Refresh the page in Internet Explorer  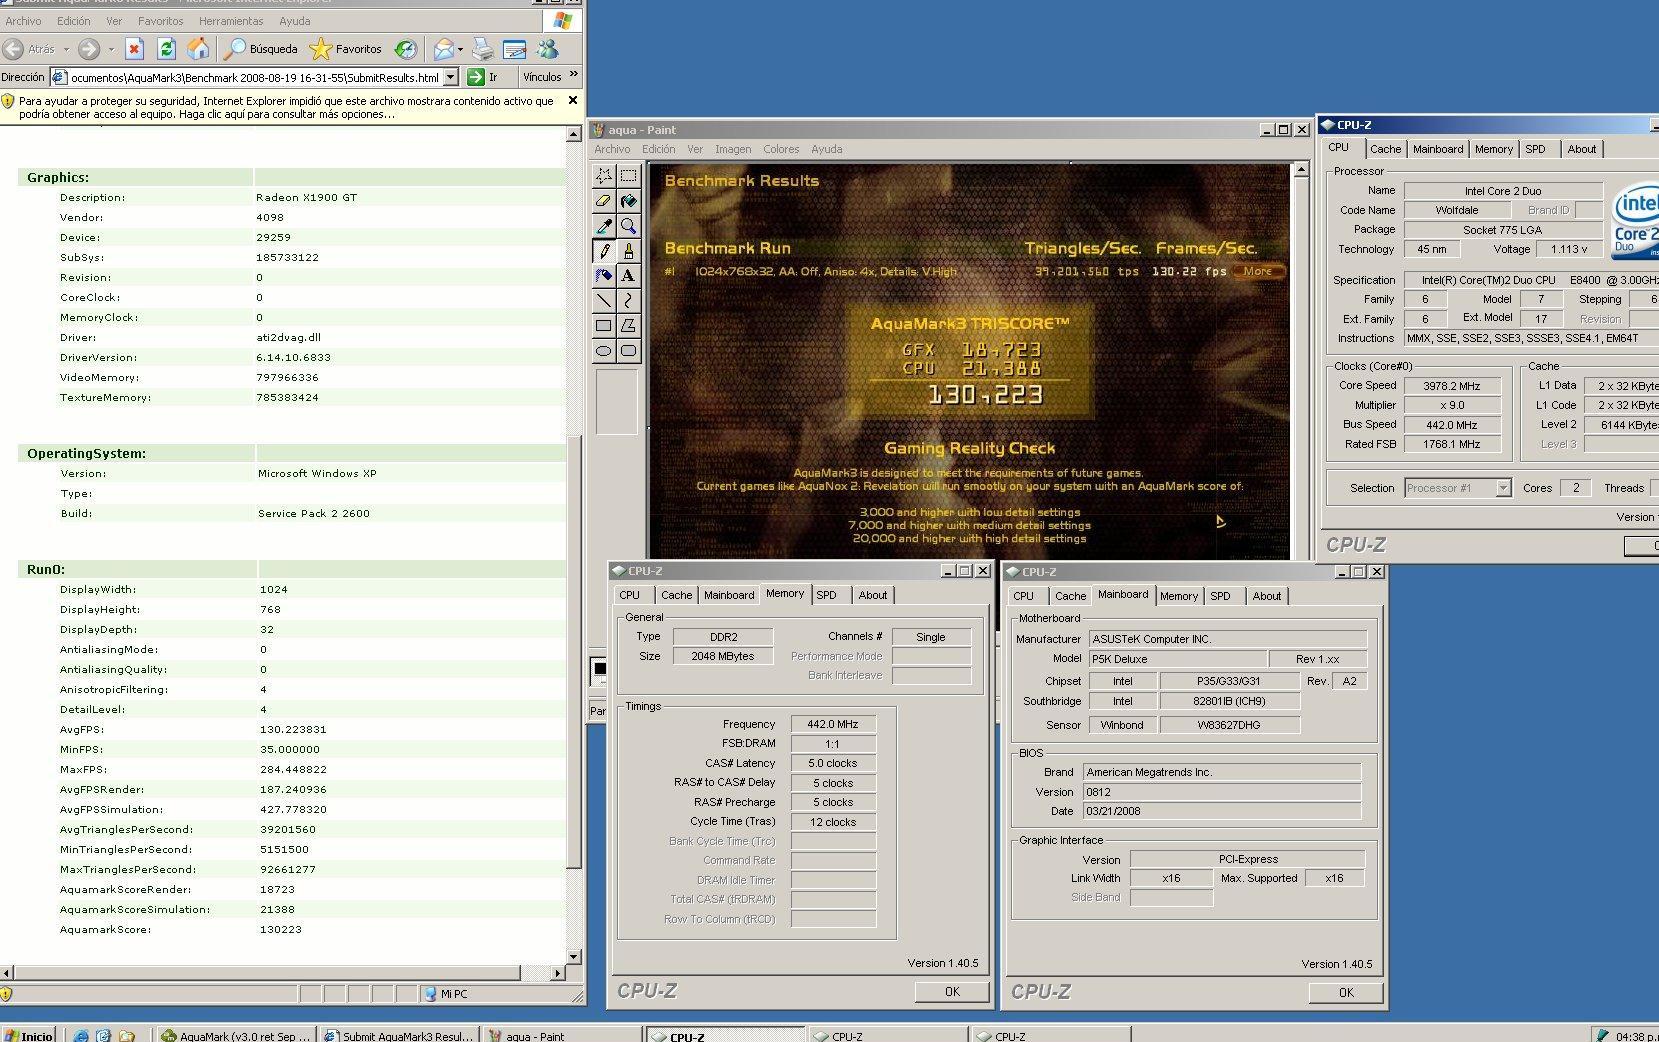(167, 48)
